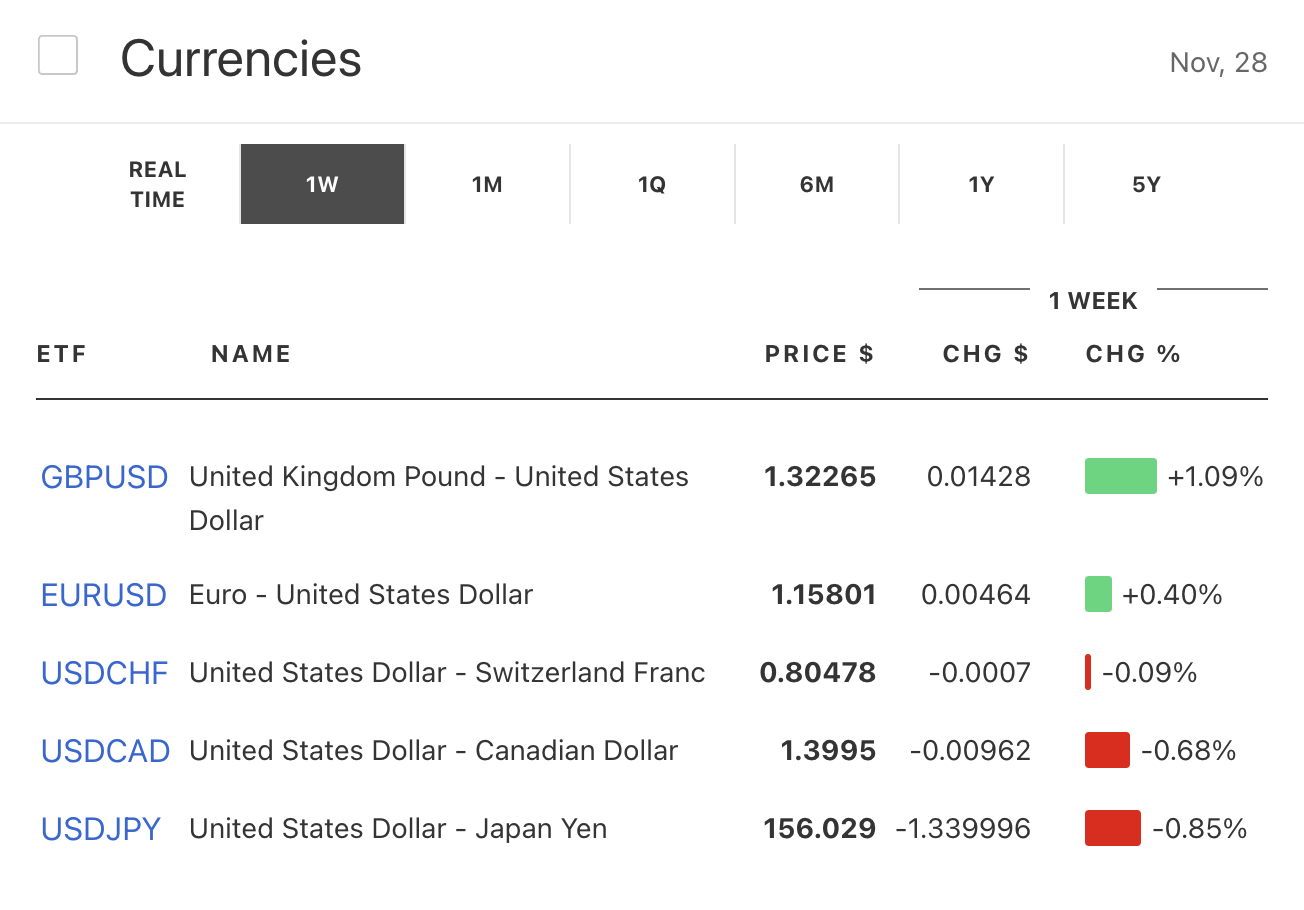The image size is (1304, 910).
Task: Open the 5Y timeframe tab
Action: [x=1146, y=185]
